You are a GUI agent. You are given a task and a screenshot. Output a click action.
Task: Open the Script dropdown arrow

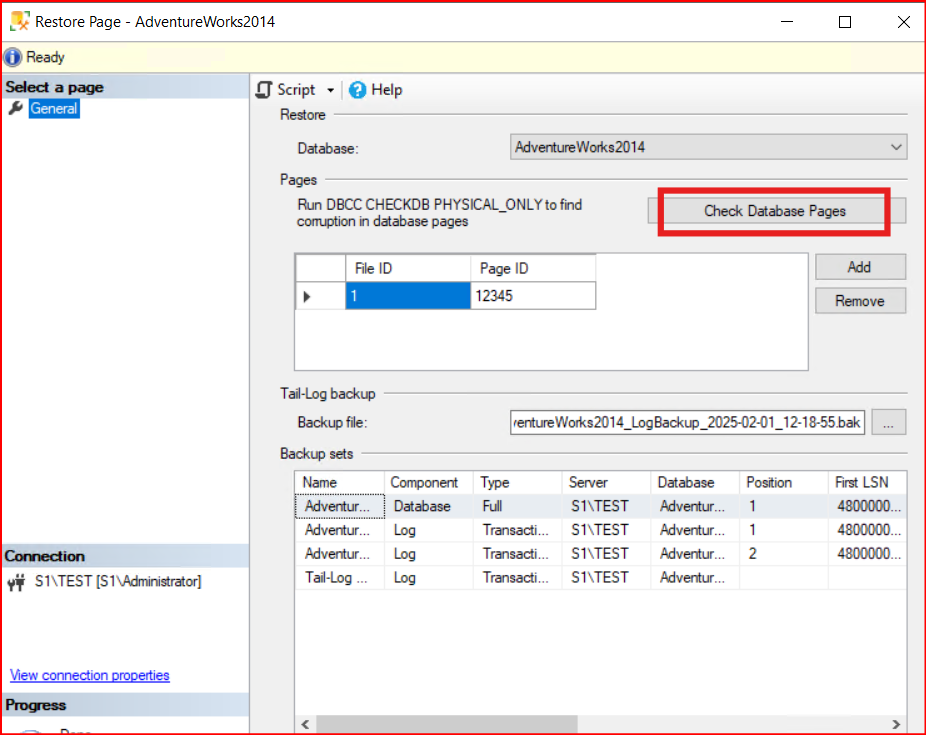pos(331,91)
